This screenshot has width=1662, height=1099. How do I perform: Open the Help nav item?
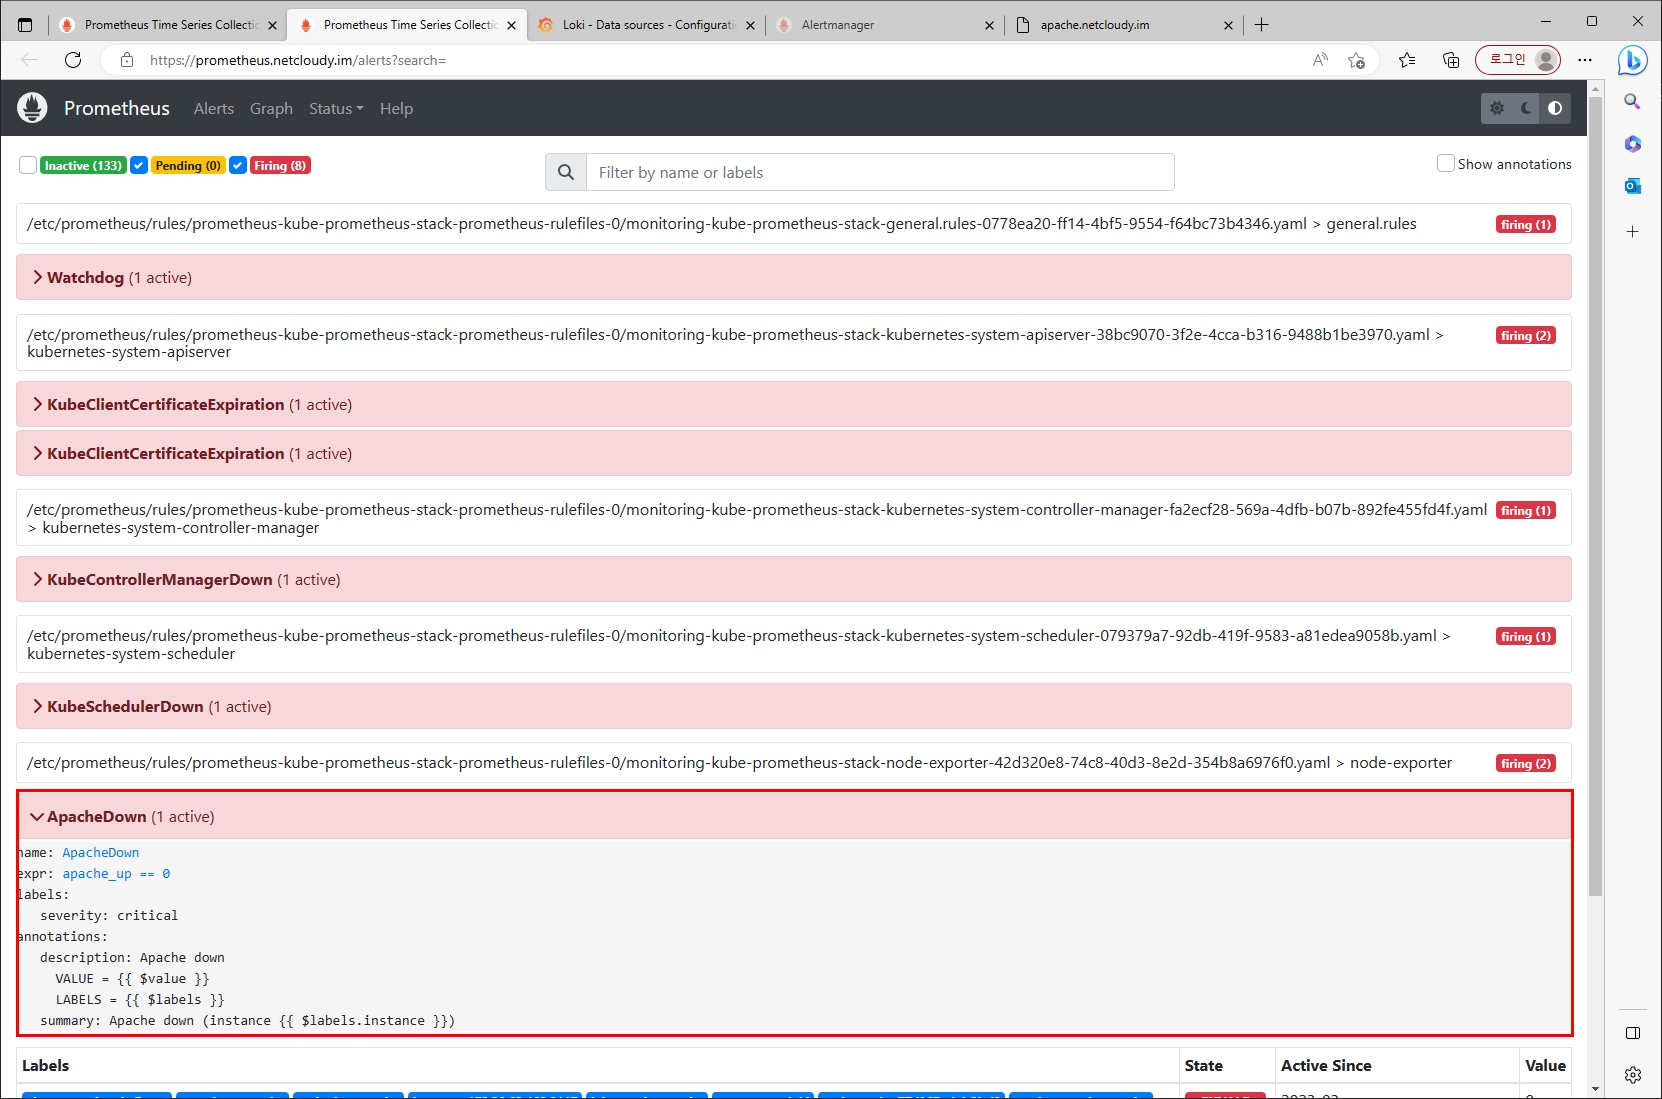396,108
